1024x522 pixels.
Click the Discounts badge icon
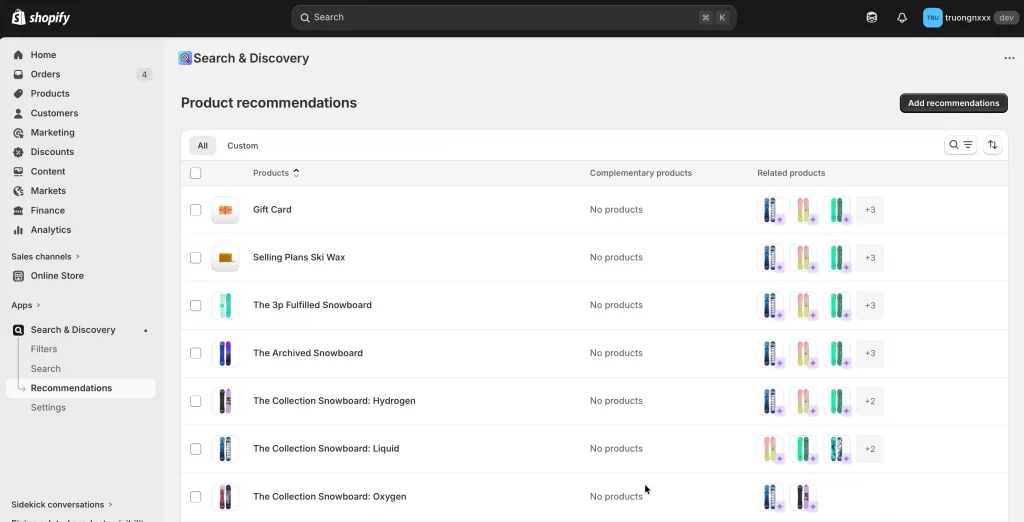tap(18, 152)
